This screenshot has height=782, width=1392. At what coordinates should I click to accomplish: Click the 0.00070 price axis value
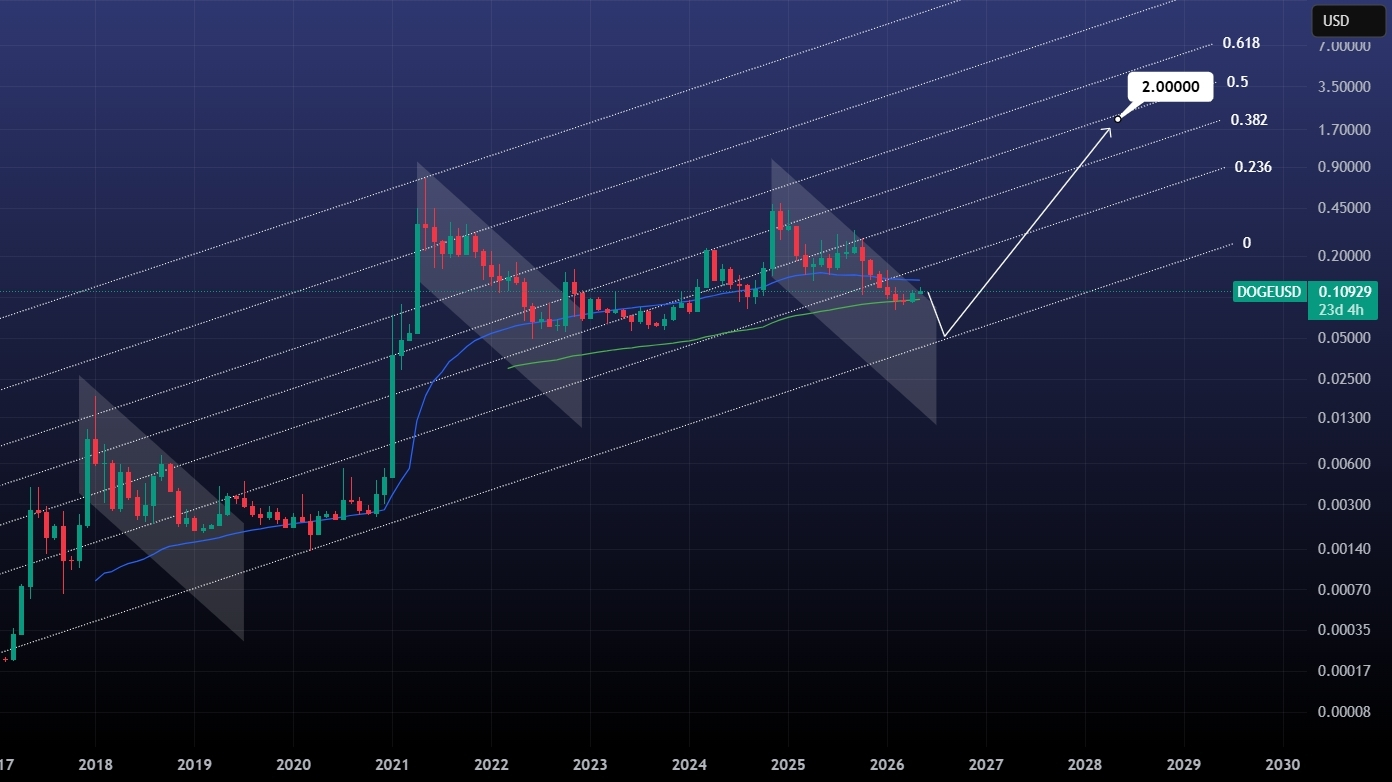(x=1344, y=590)
